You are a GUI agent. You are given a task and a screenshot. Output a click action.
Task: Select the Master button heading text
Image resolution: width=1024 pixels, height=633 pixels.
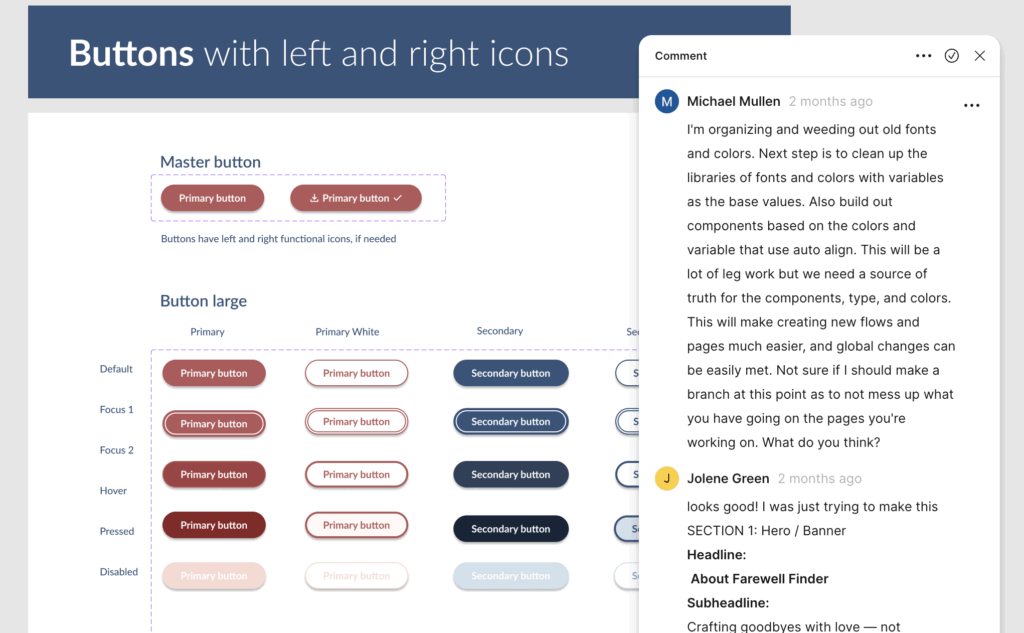point(210,162)
